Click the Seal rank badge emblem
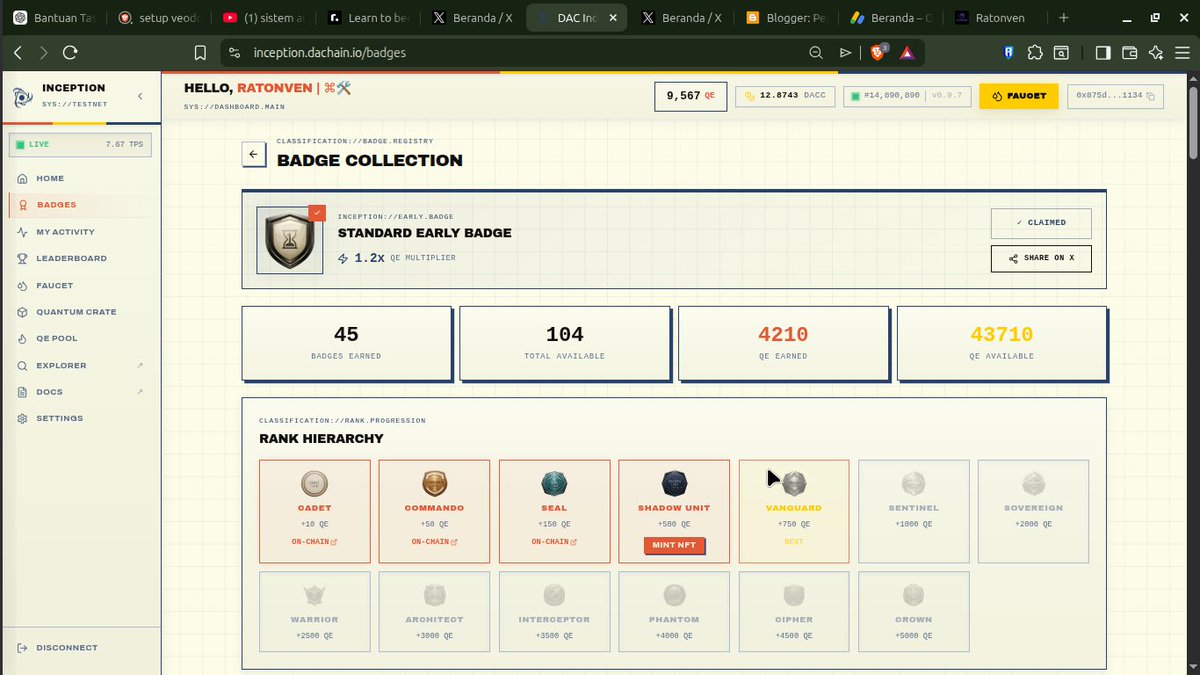Image resolution: width=1200 pixels, height=675 pixels. [x=555, y=485]
